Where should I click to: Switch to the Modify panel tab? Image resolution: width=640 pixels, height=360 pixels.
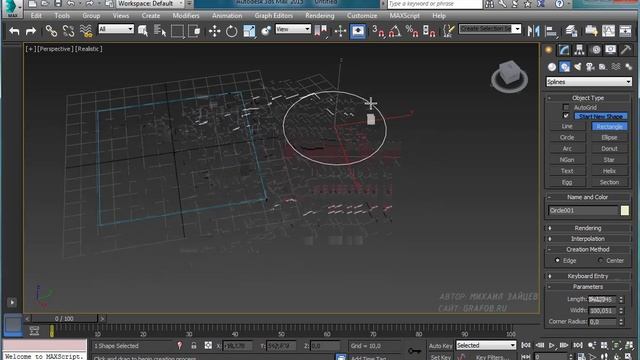tap(564, 50)
